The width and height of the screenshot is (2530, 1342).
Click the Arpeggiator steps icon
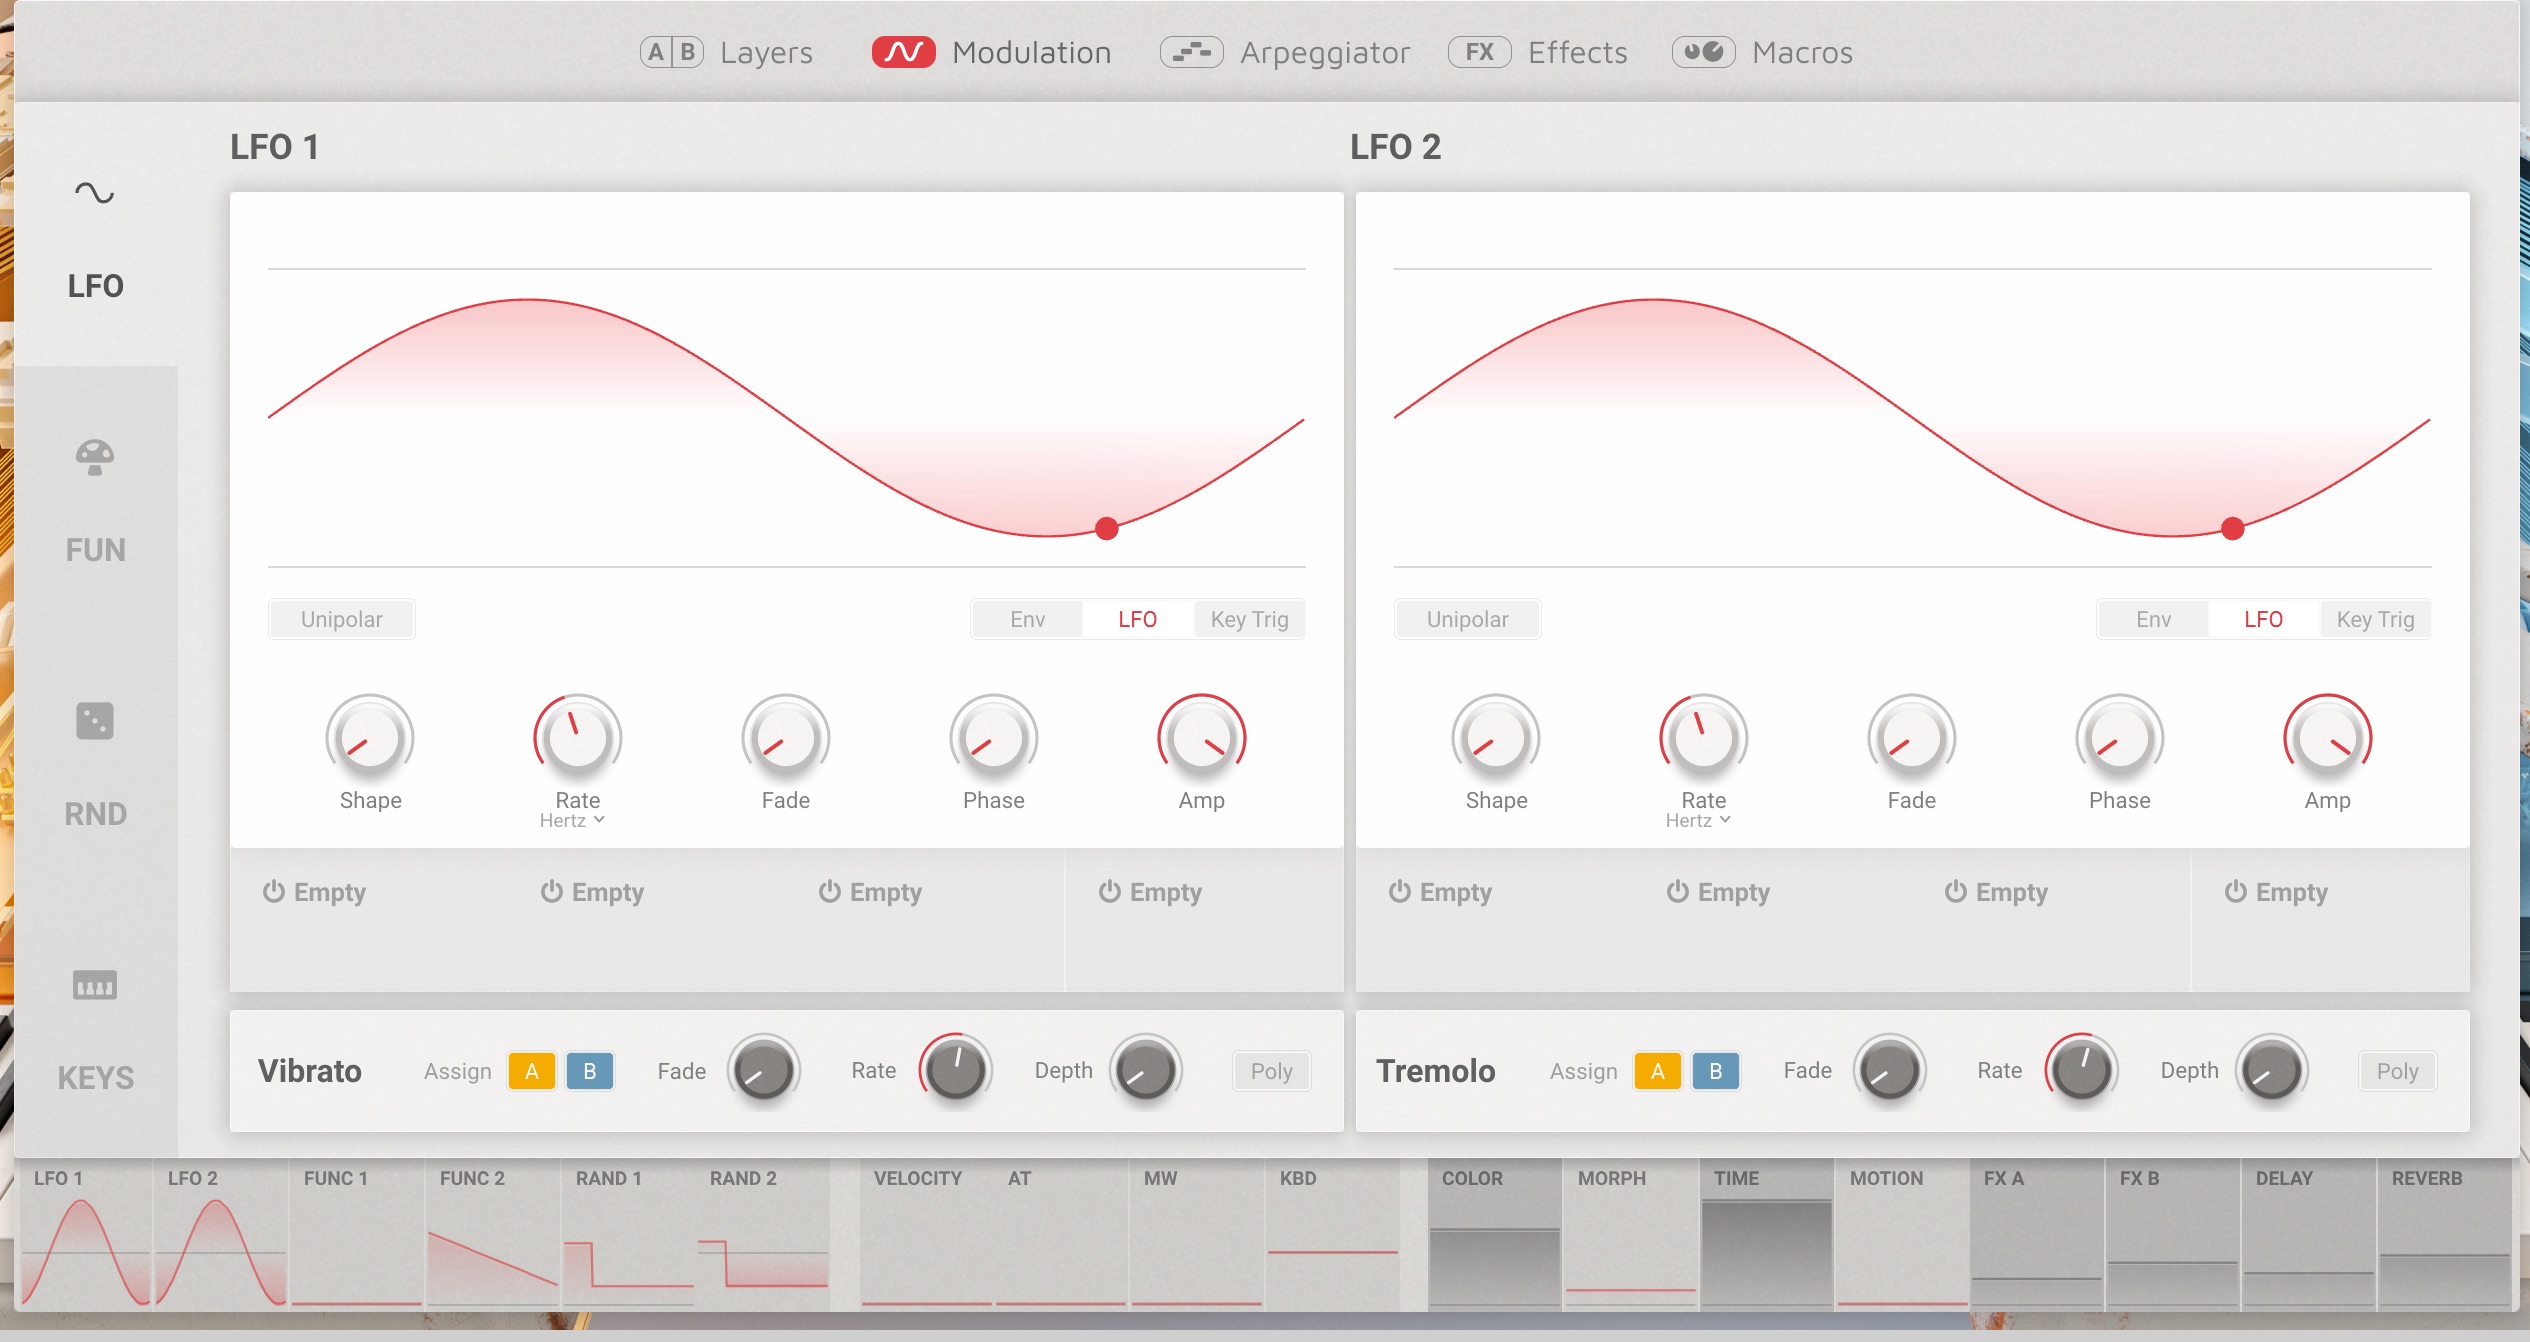[1191, 52]
